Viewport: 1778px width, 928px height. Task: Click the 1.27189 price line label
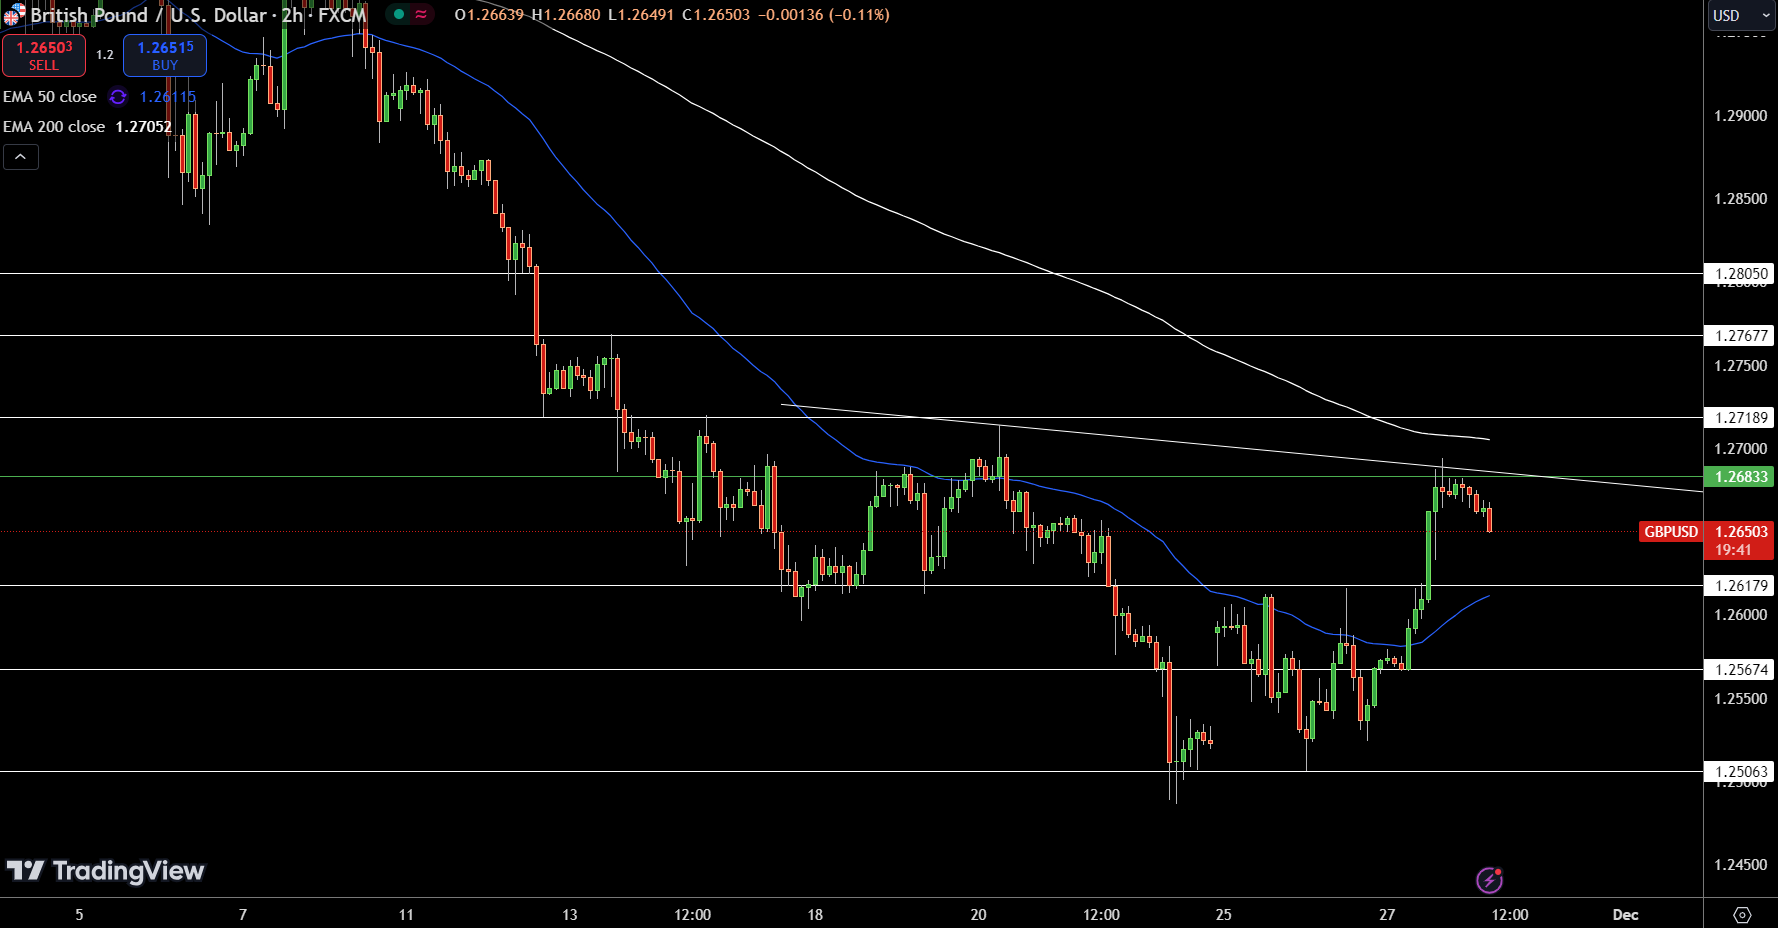point(1741,418)
